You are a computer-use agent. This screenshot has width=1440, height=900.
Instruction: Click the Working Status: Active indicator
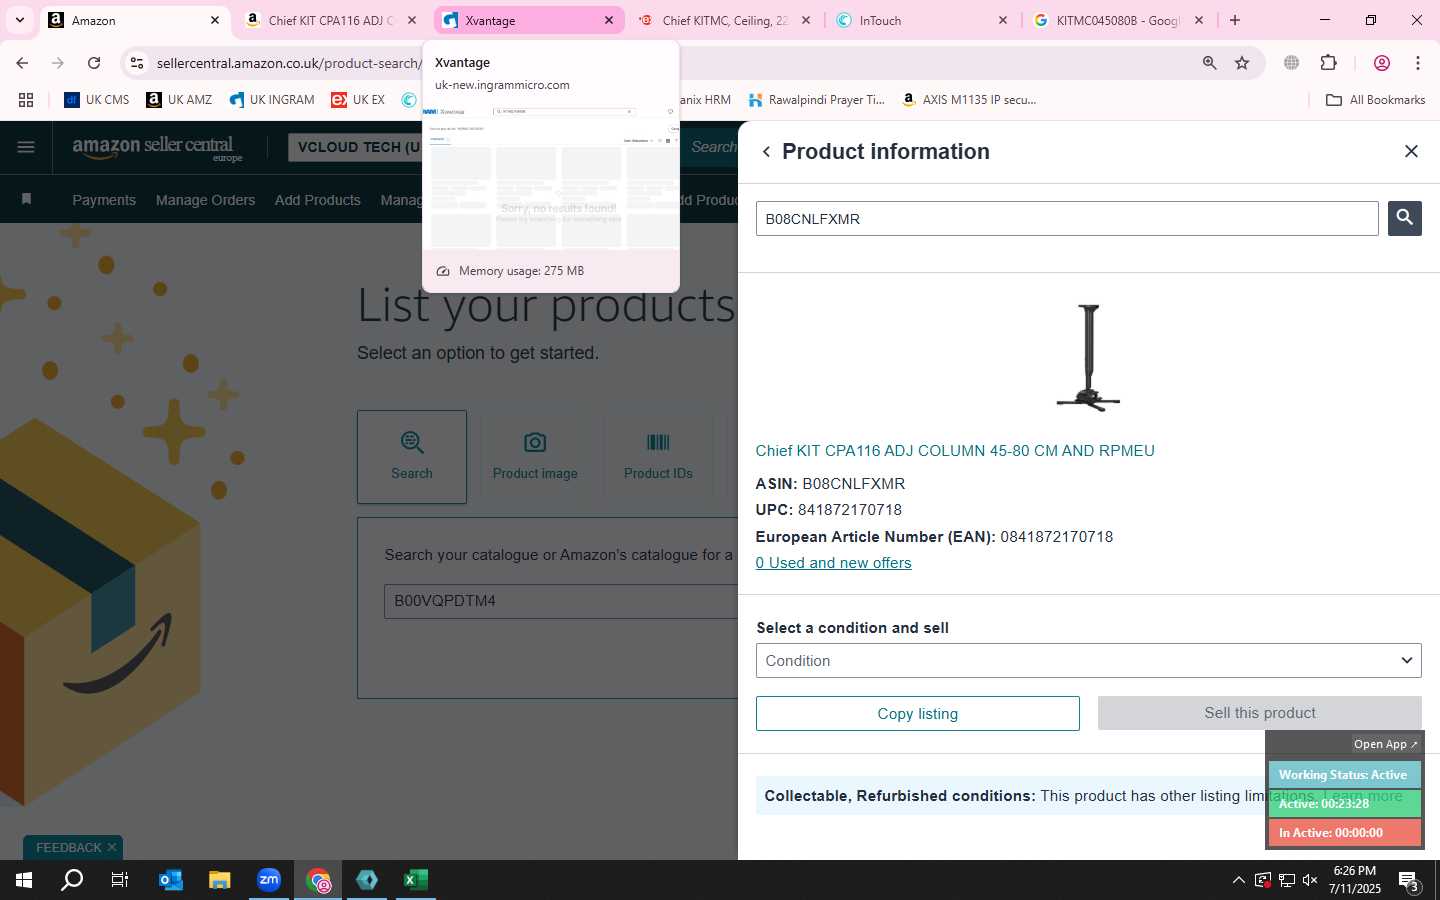pyautogui.click(x=1344, y=775)
